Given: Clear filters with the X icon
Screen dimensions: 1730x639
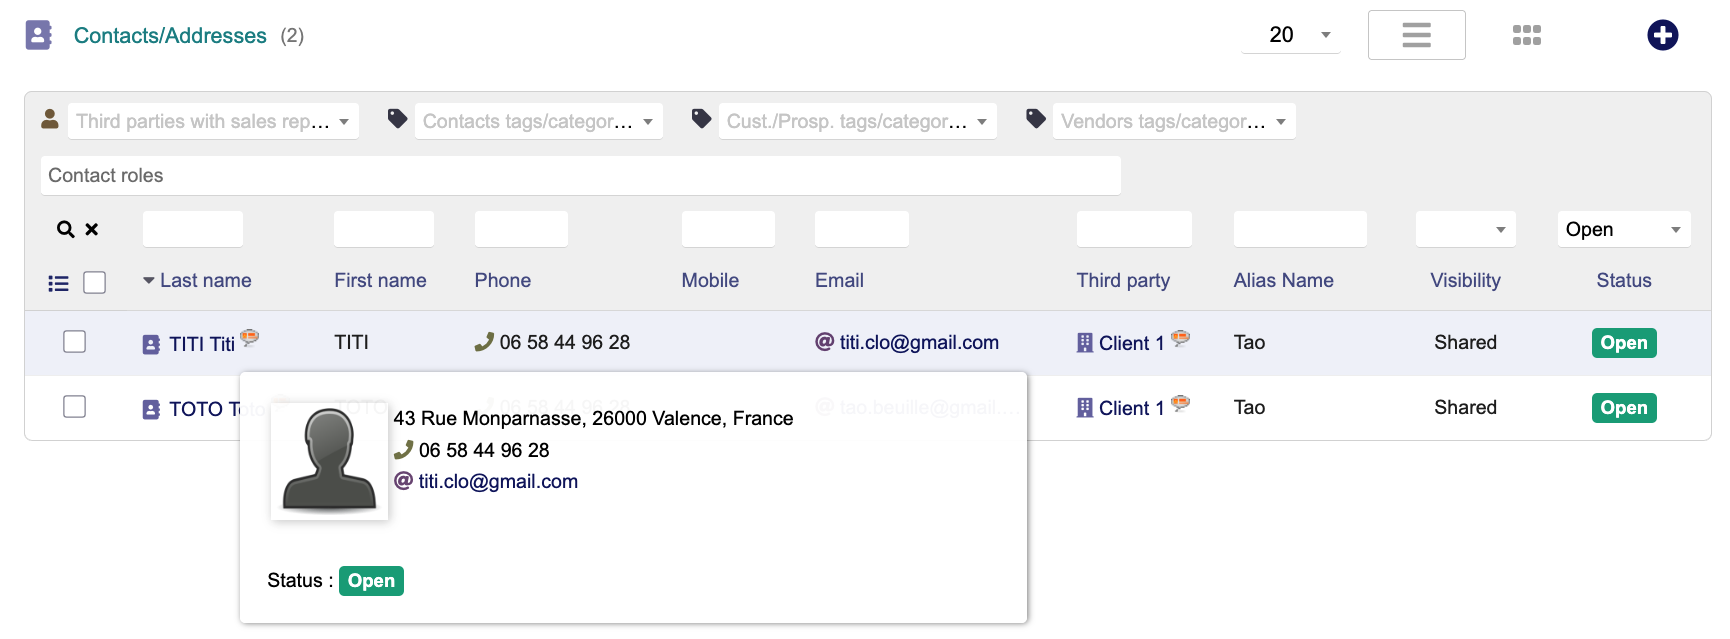Looking at the screenshot, I should tap(92, 229).
